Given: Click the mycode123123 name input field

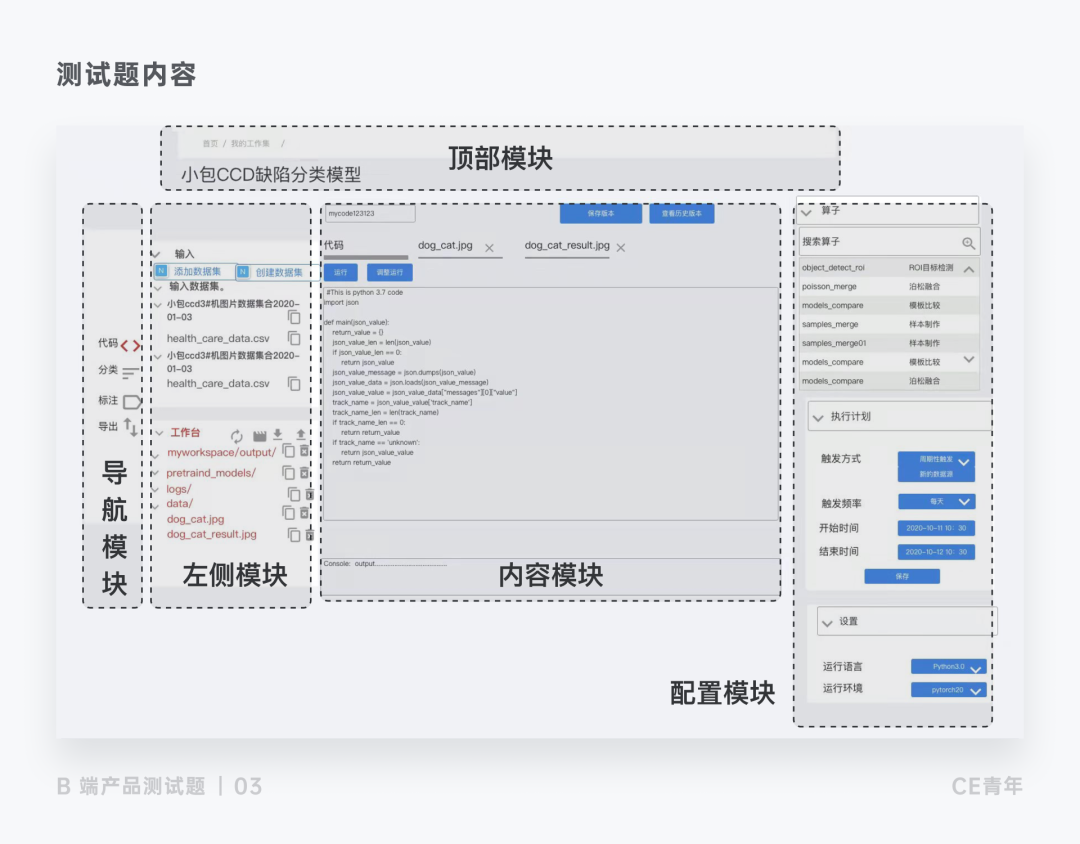Looking at the screenshot, I should (369, 214).
